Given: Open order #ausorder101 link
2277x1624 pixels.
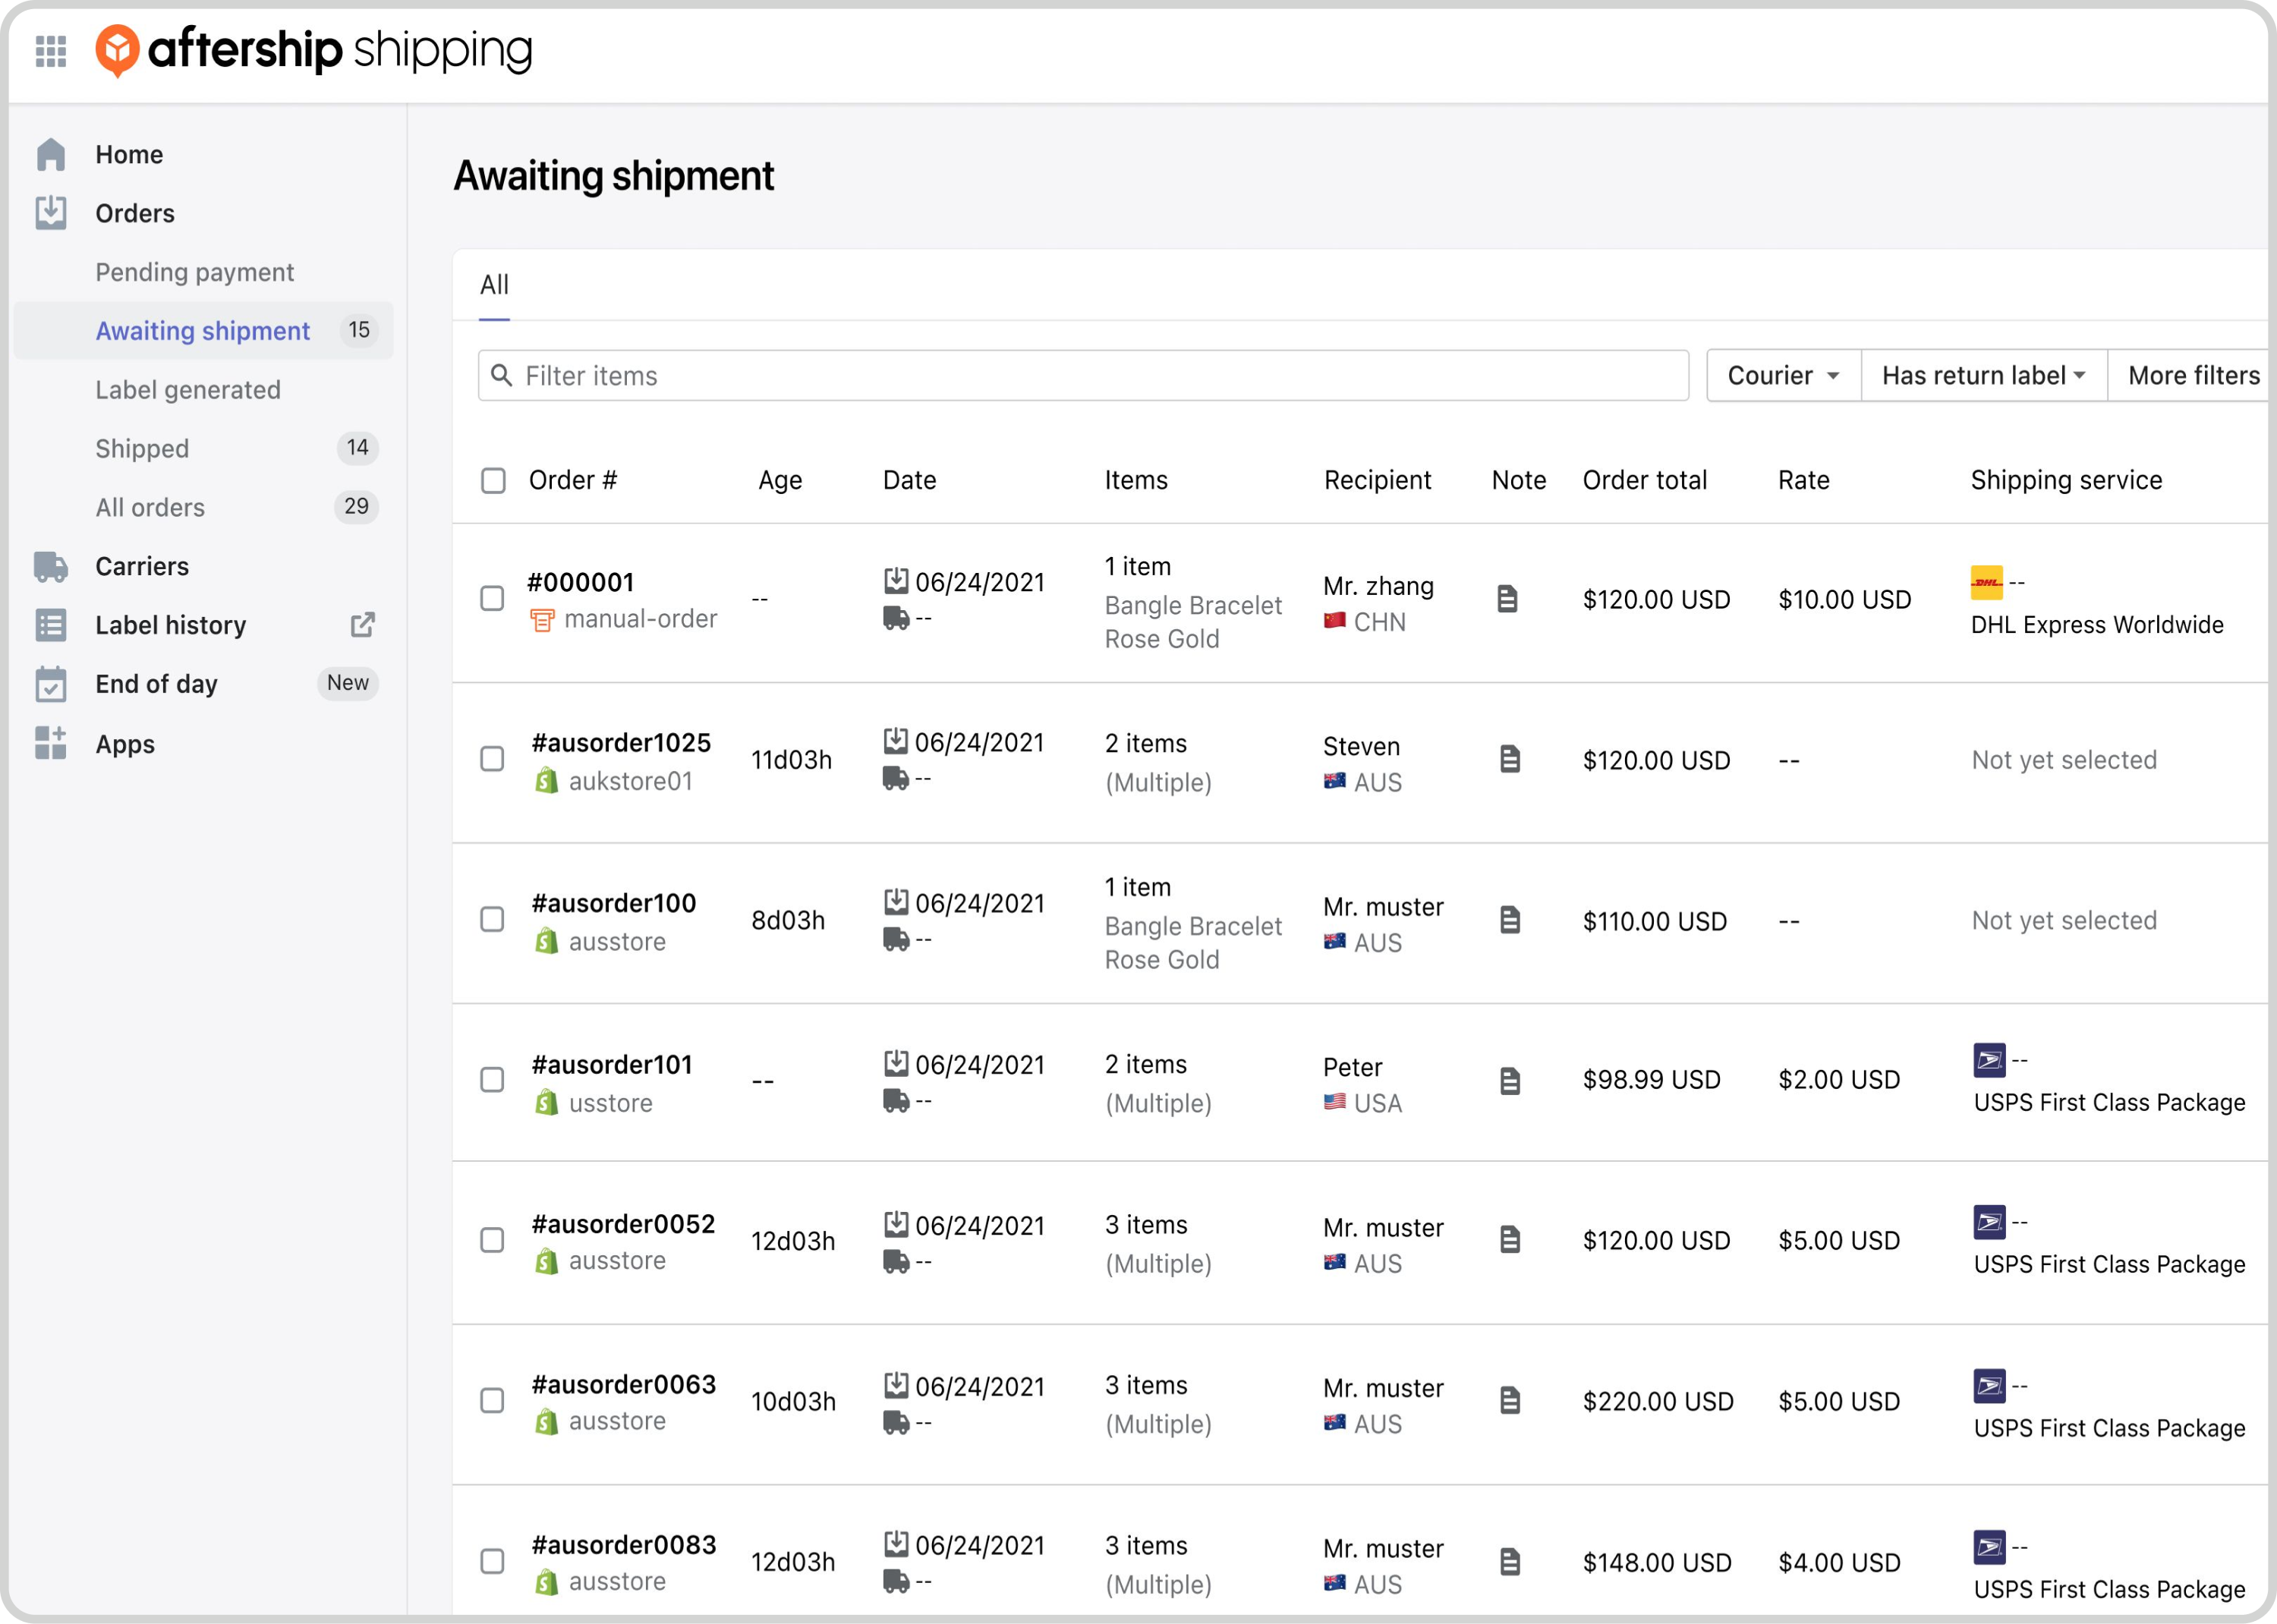Looking at the screenshot, I should click(612, 1064).
